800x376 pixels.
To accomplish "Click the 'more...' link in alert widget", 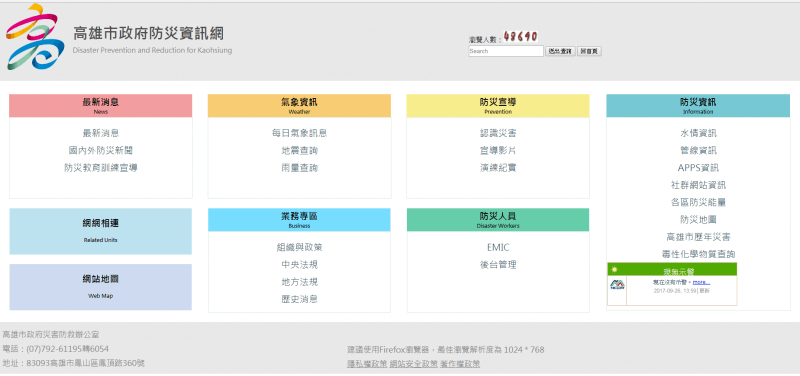I will 701,282.
